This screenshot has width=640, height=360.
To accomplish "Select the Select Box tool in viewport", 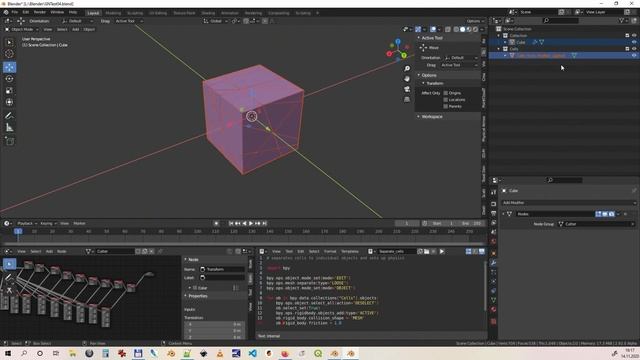I will tap(9, 42).
